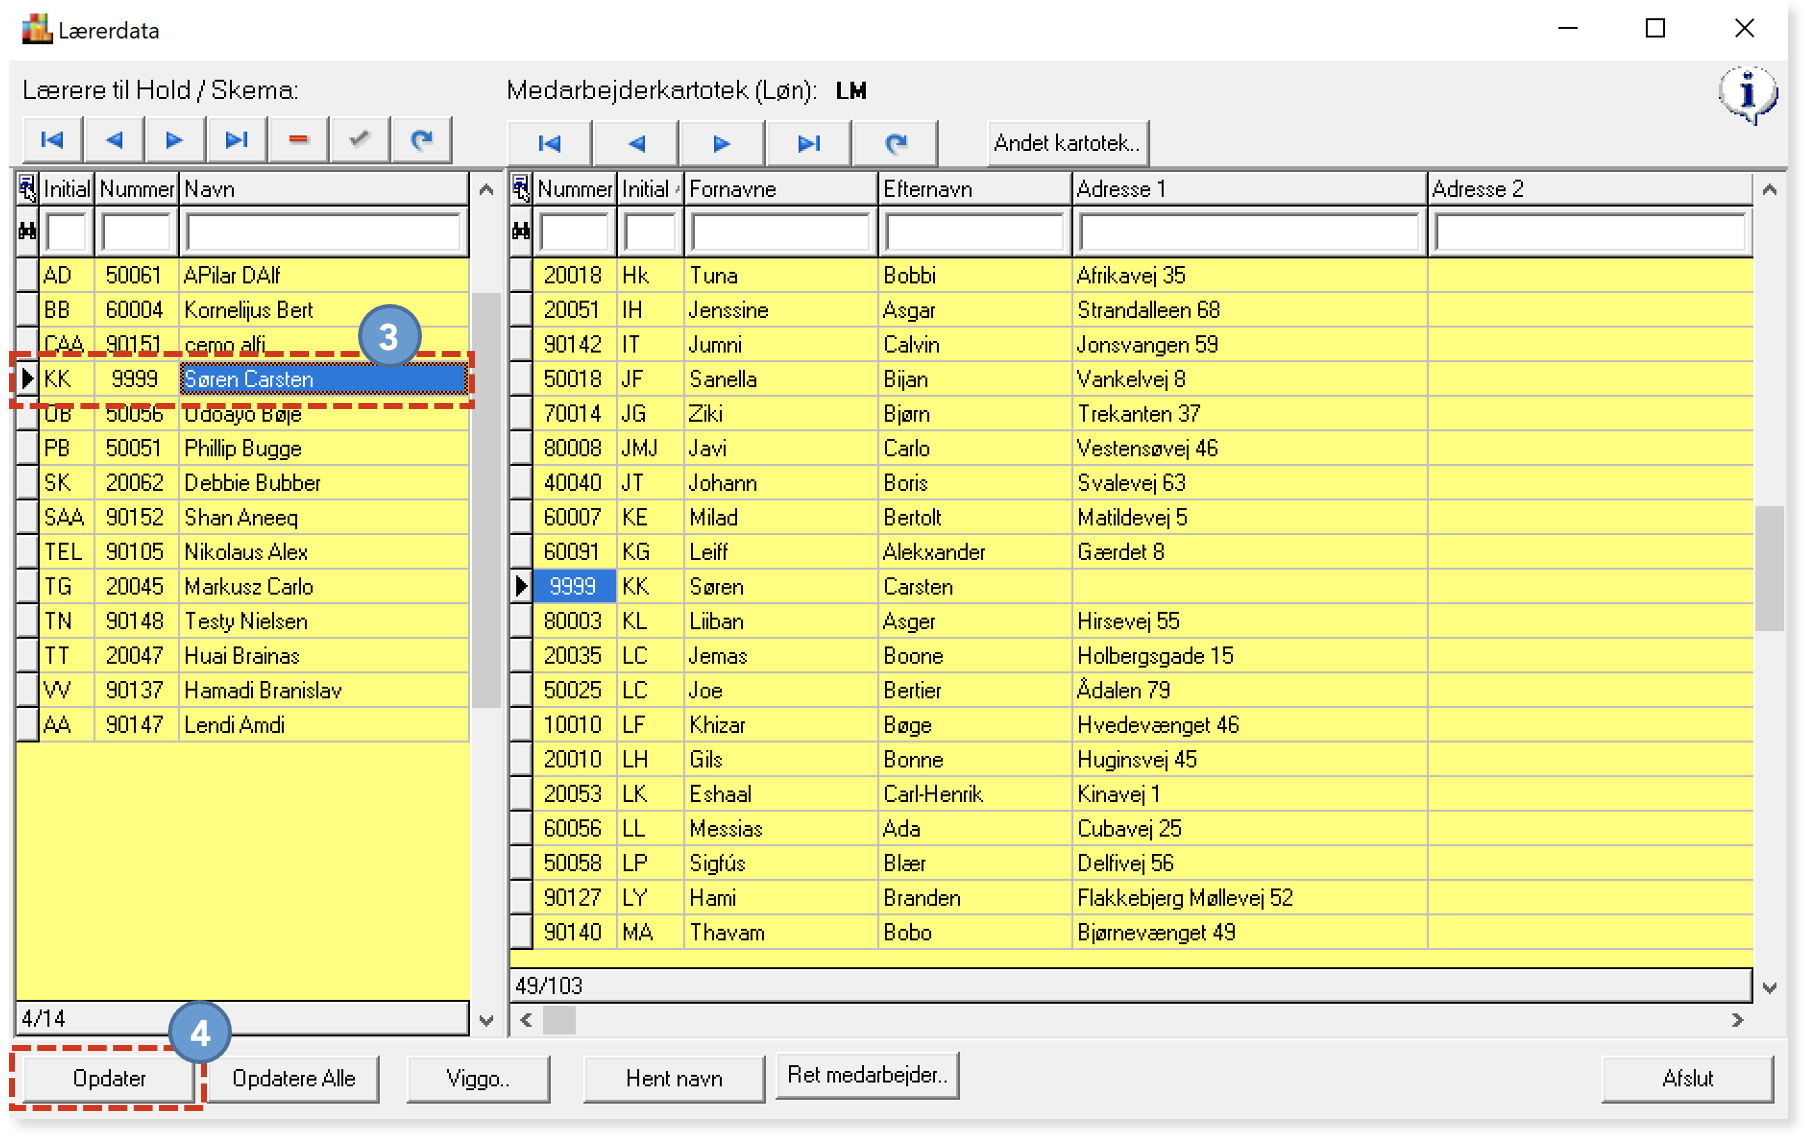Open the Viggo.. dialog button
1810x1140 pixels.
click(478, 1078)
